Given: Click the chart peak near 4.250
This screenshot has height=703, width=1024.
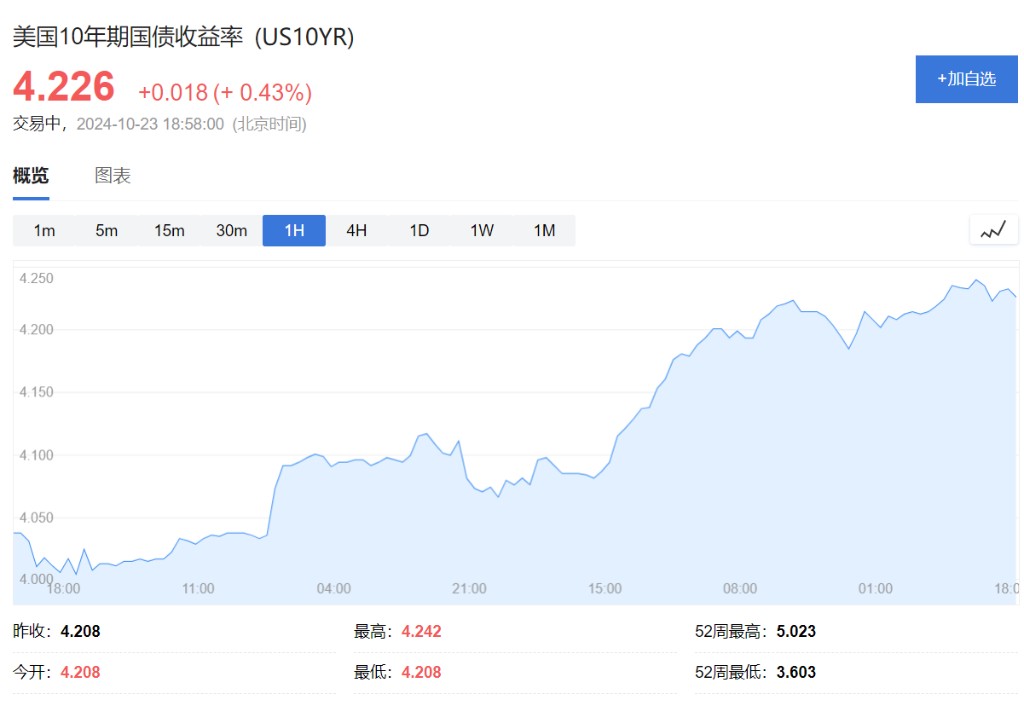Looking at the screenshot, I should click(977, 281).
